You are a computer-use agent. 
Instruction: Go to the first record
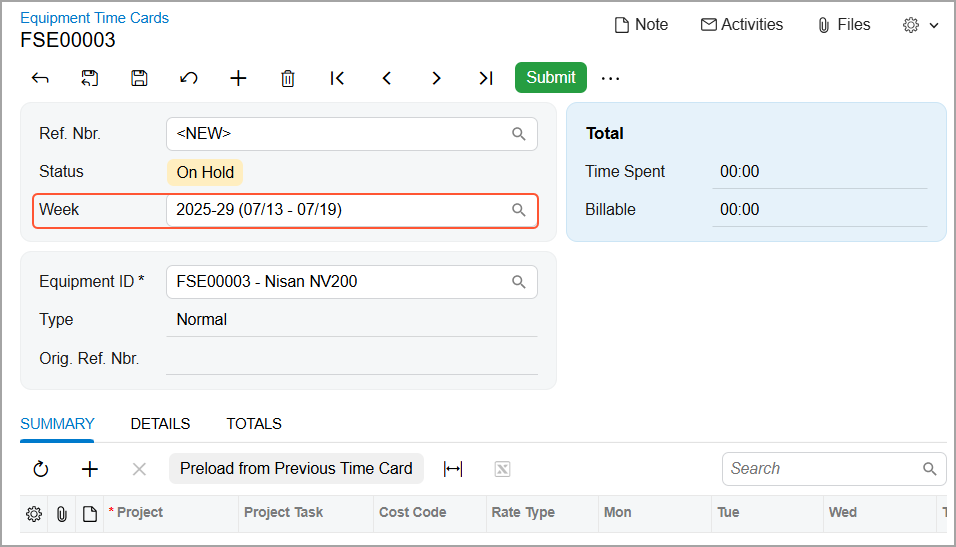(338, 78)
